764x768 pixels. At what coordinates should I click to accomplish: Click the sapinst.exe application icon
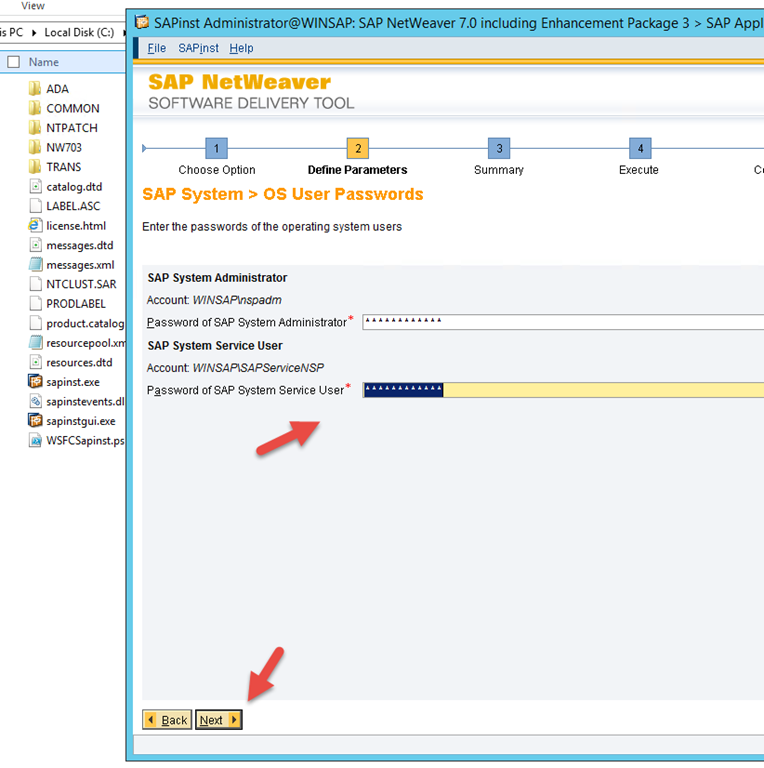pyautogui.click(x=36, y=382)
